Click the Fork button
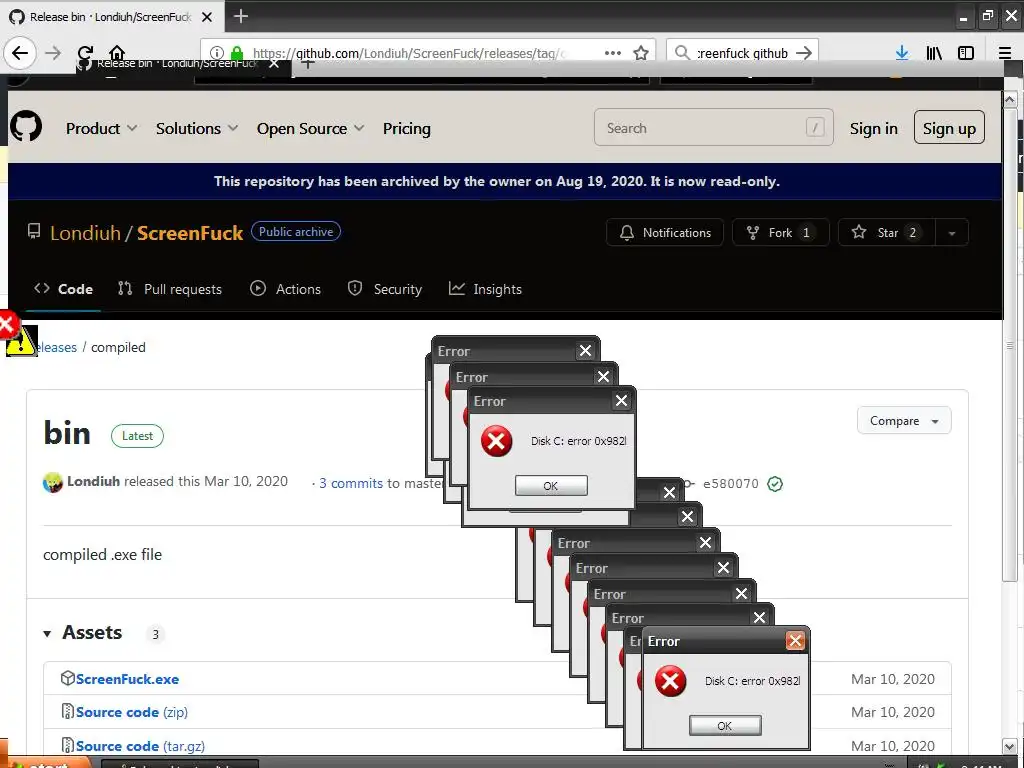 [781, 232]
